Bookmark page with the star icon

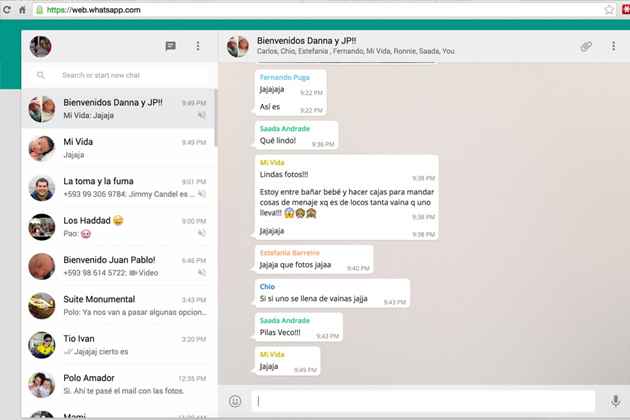[x=608, y=9]
